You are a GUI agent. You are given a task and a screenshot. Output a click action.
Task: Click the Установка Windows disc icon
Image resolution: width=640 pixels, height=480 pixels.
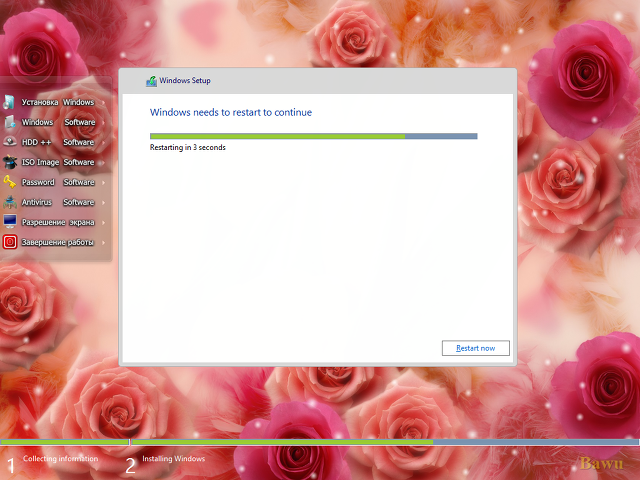(x=9, y=102)
